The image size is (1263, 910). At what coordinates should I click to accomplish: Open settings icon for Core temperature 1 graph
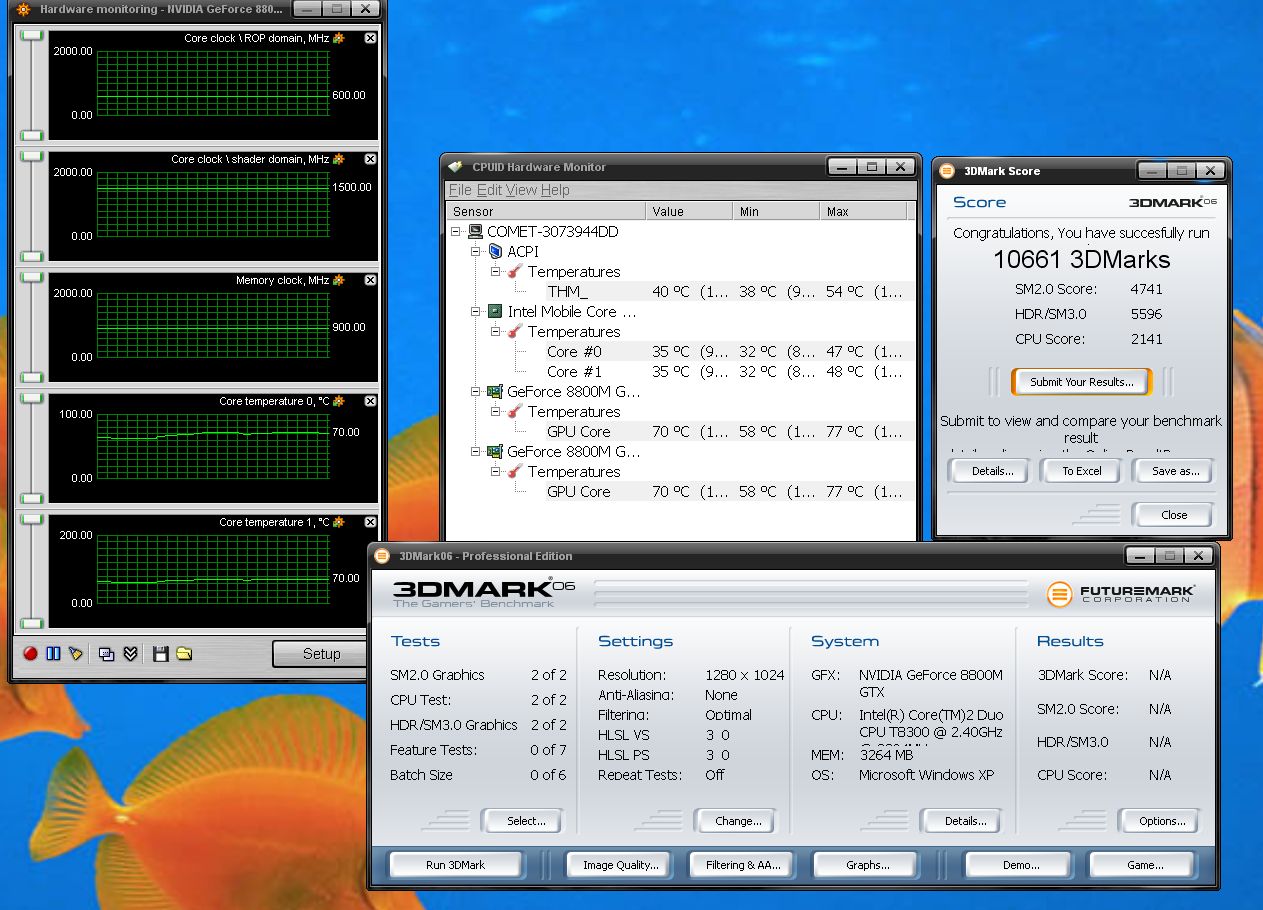[339, 522]
